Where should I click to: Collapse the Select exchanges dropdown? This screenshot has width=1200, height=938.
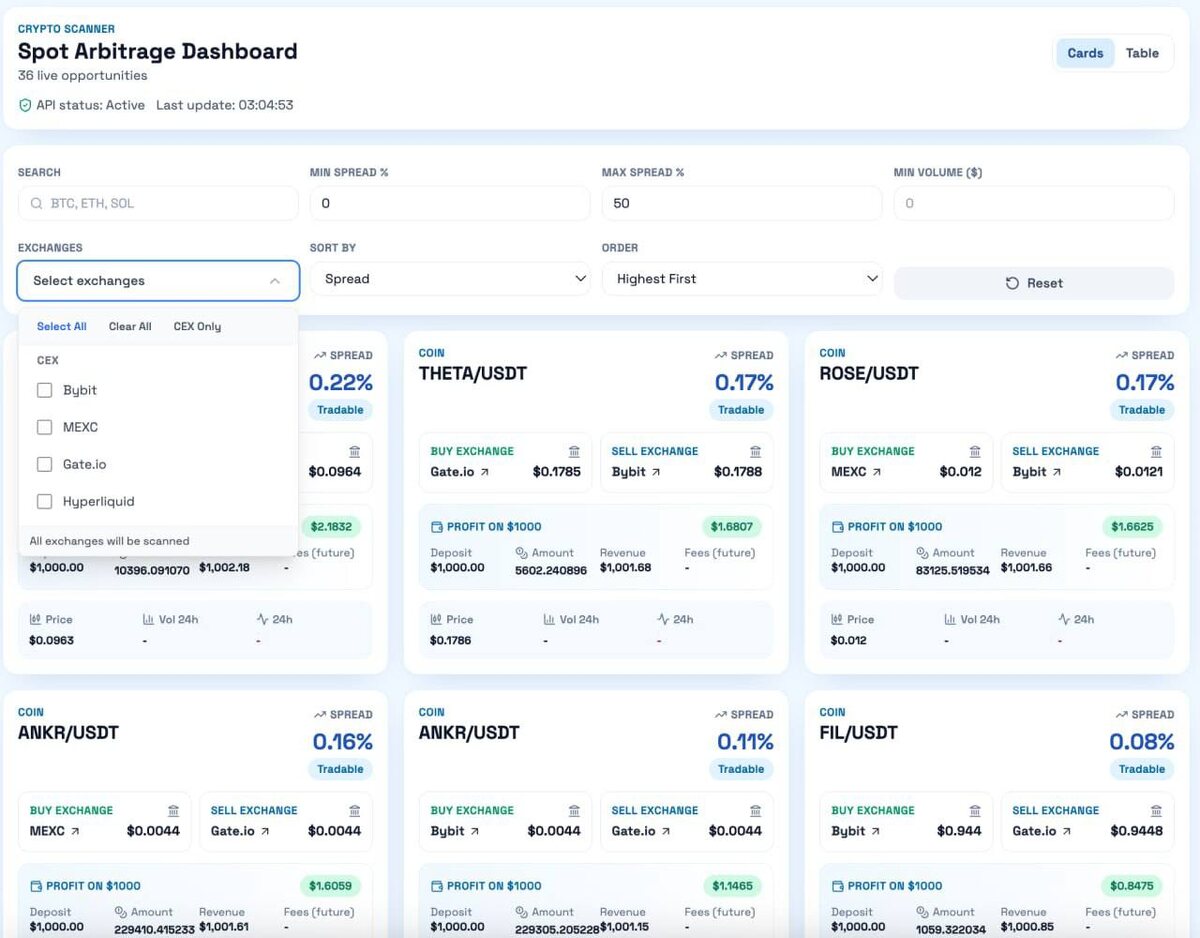pyautogui.click(x=158, y=281)
